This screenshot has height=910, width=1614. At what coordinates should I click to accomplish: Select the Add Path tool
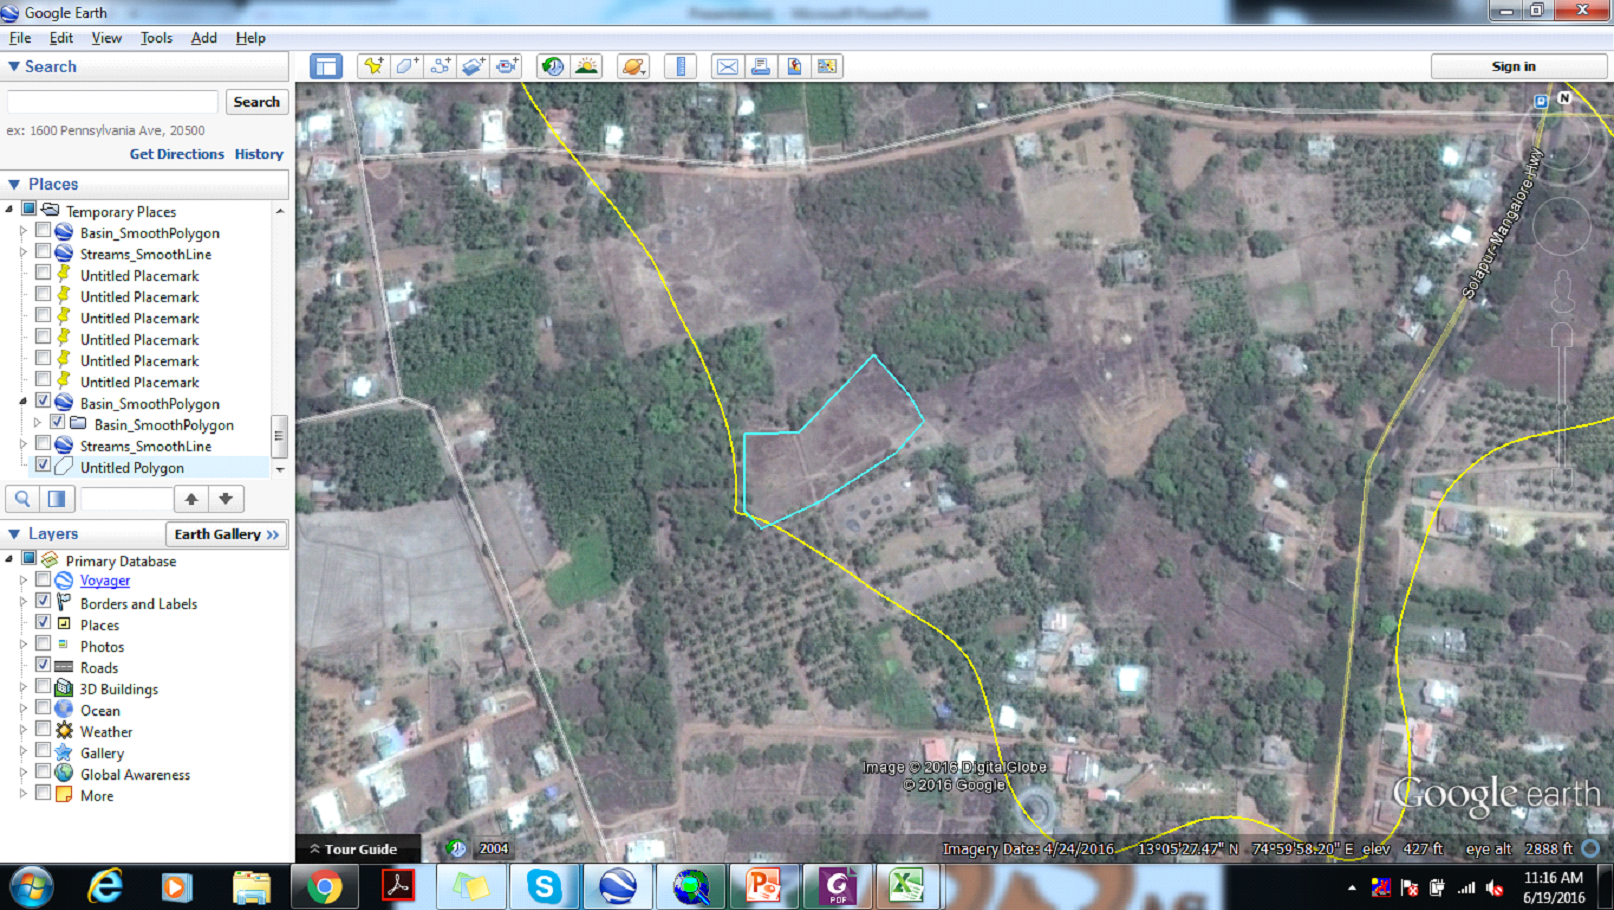pyautogui.click(x=440, y=66)
